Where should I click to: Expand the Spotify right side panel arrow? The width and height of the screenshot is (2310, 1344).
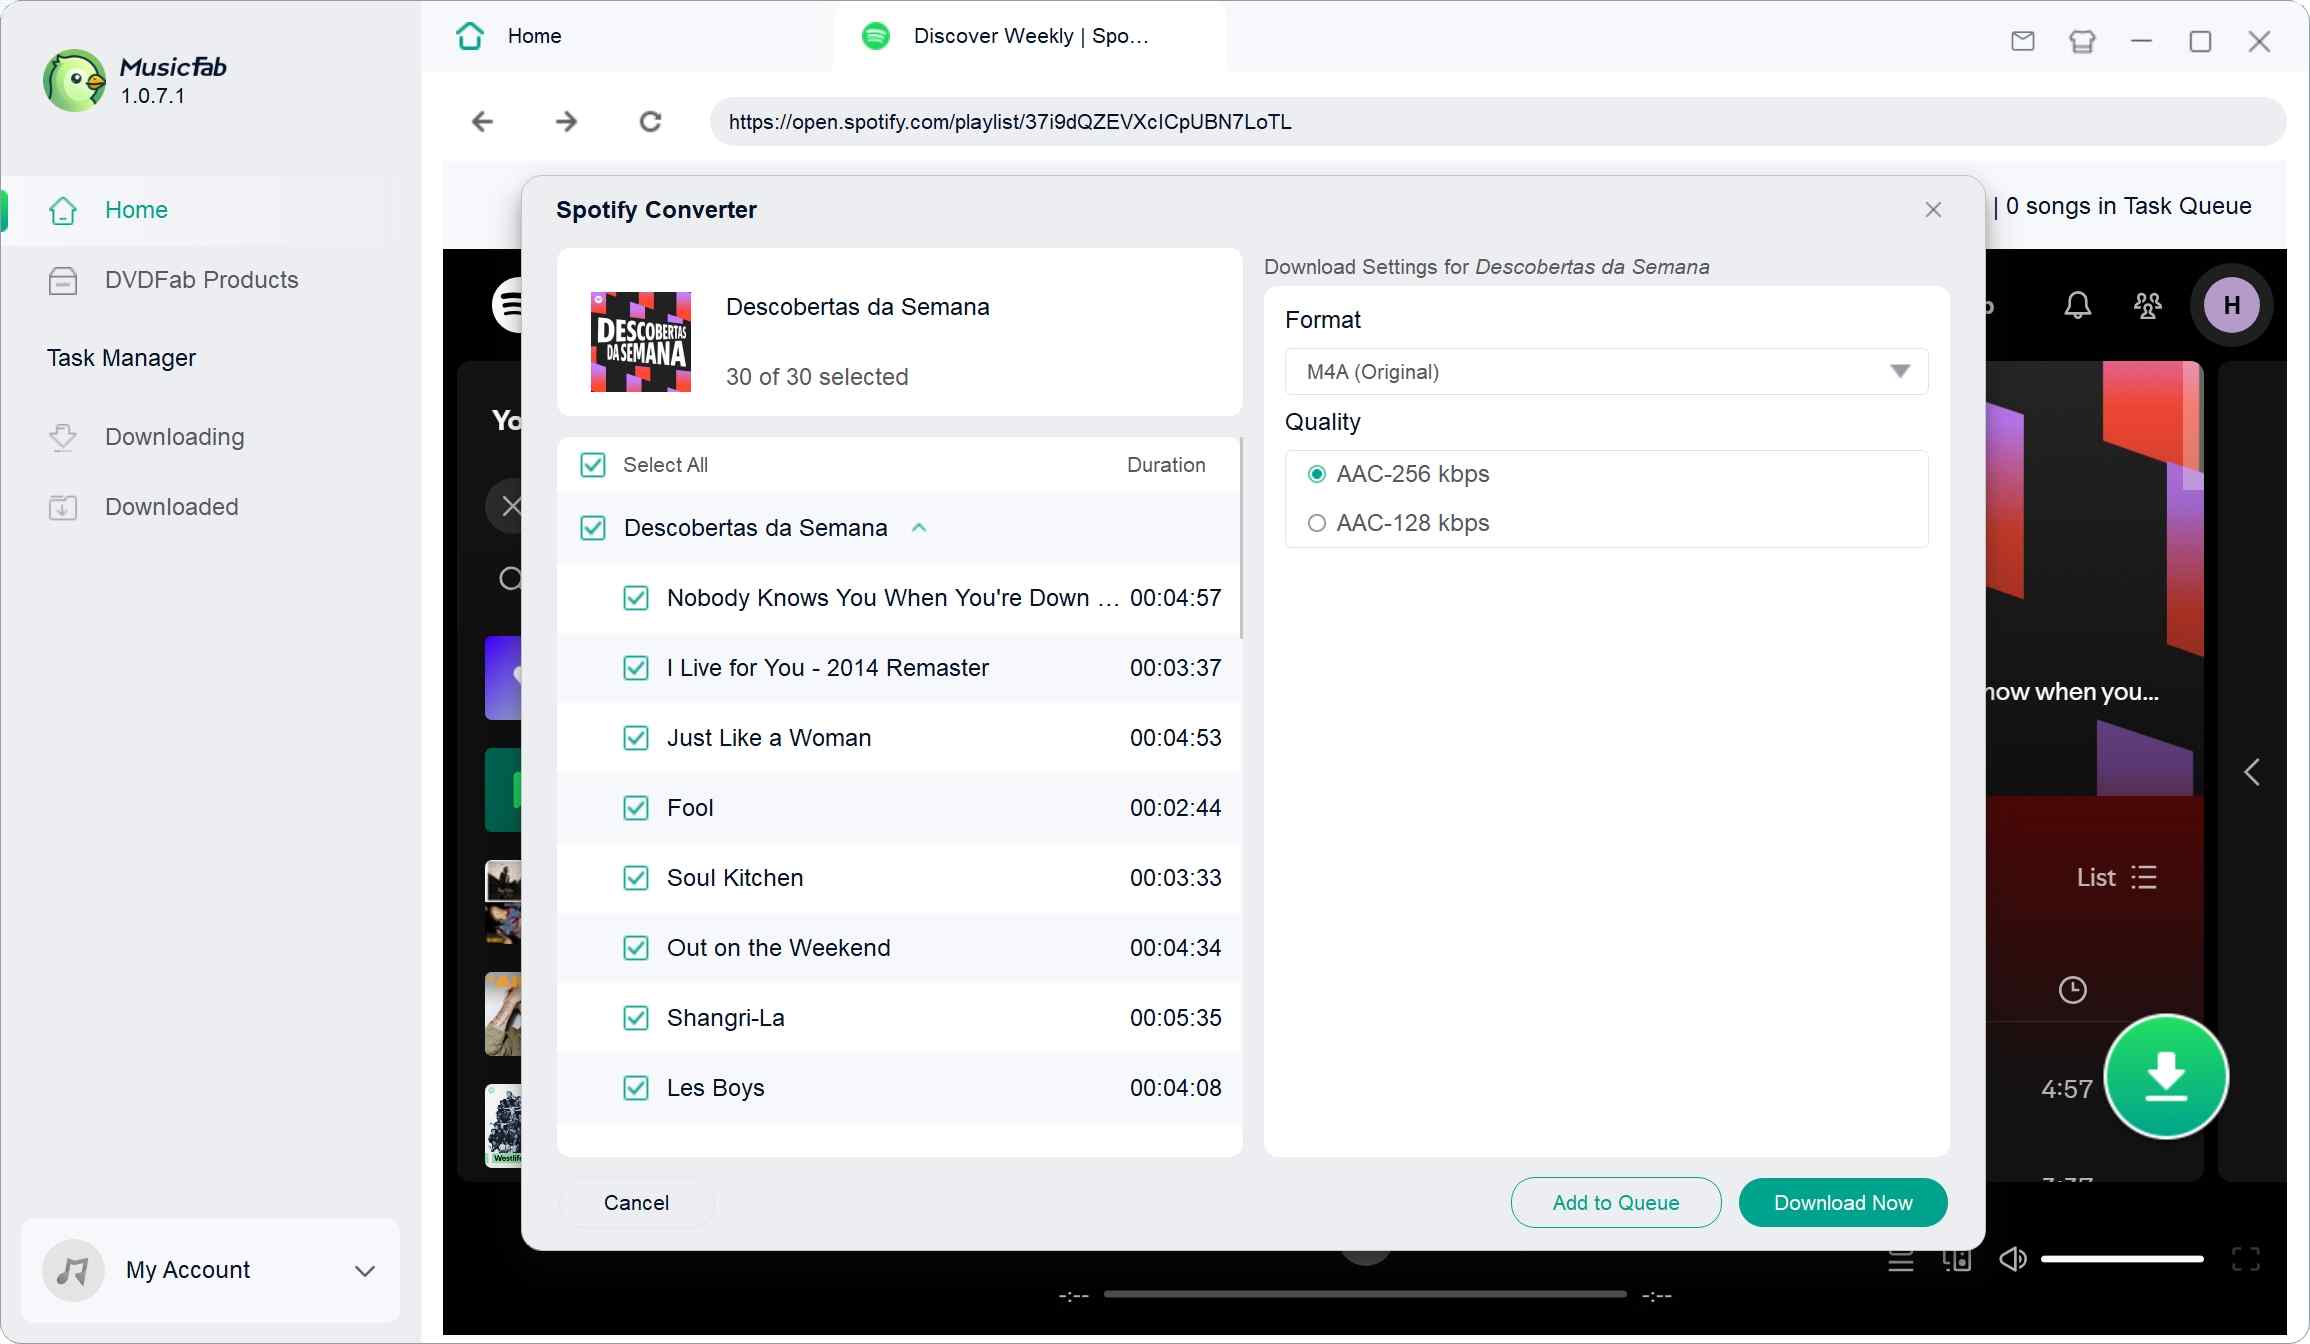click(x=2252, y=772)
